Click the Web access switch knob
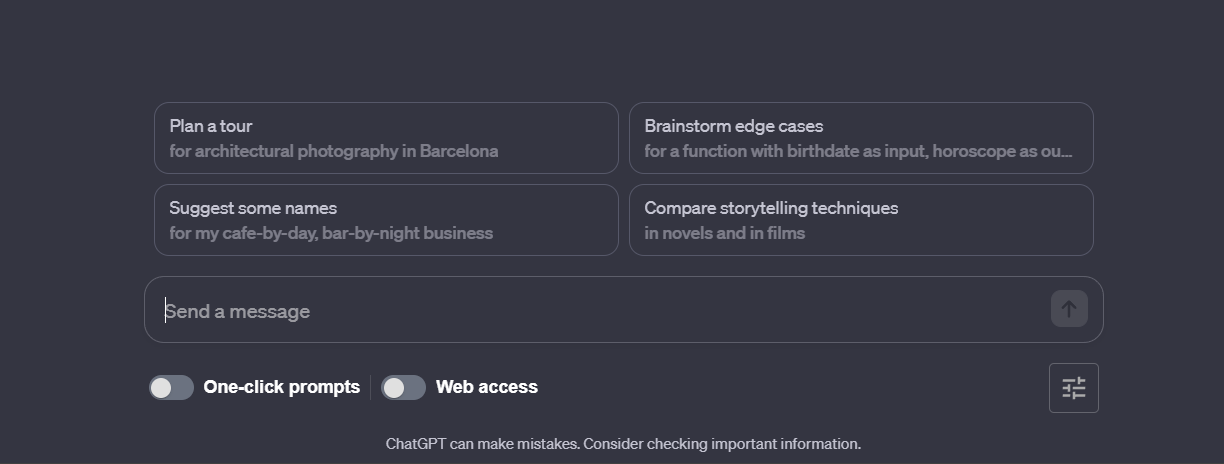1224x464 pixels. [393, 387]
